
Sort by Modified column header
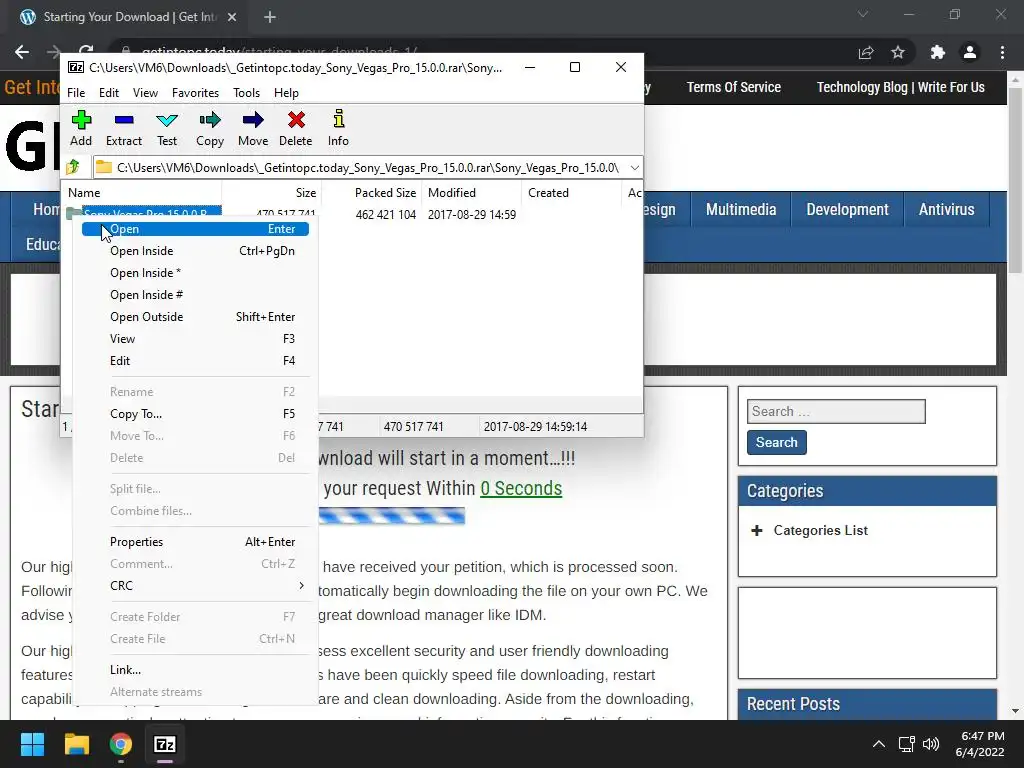click(x=472, y=193)
